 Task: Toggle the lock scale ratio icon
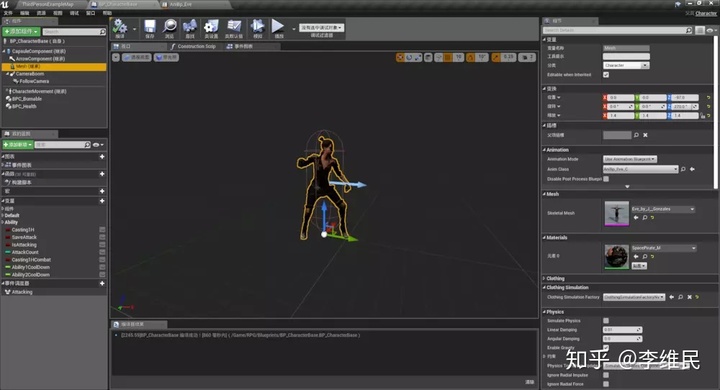pyautogui.click(x=703, y=116)
